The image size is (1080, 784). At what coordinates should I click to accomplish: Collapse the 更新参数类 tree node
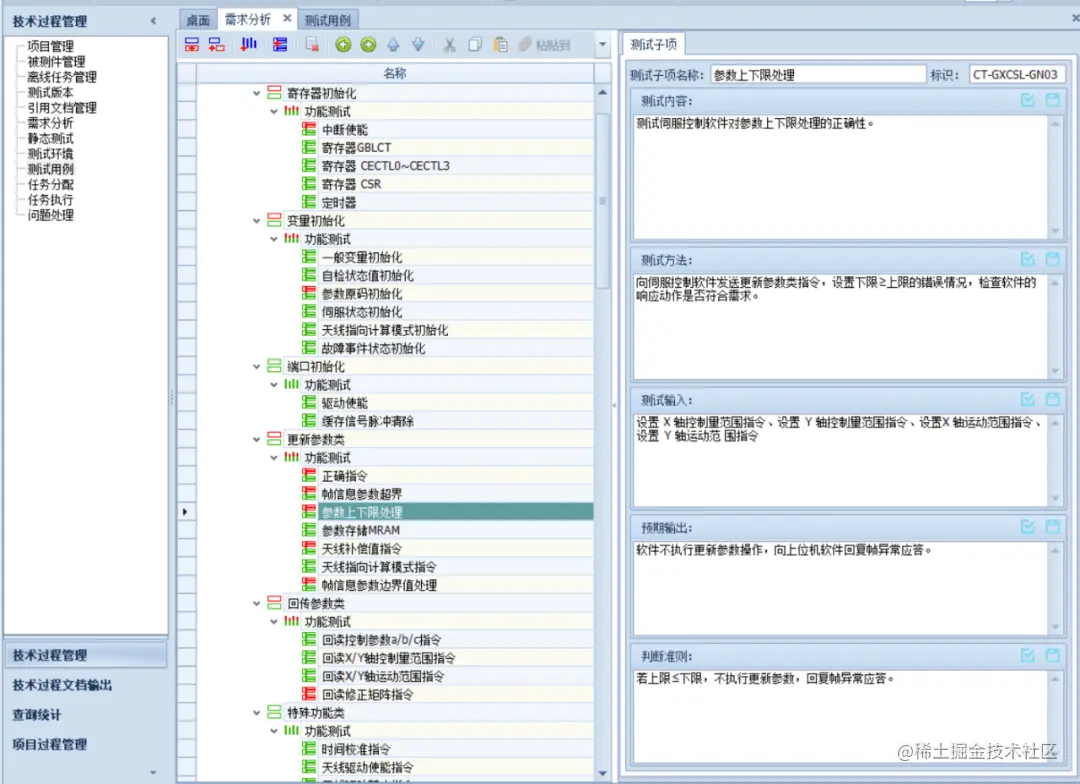tap(256, 439)
